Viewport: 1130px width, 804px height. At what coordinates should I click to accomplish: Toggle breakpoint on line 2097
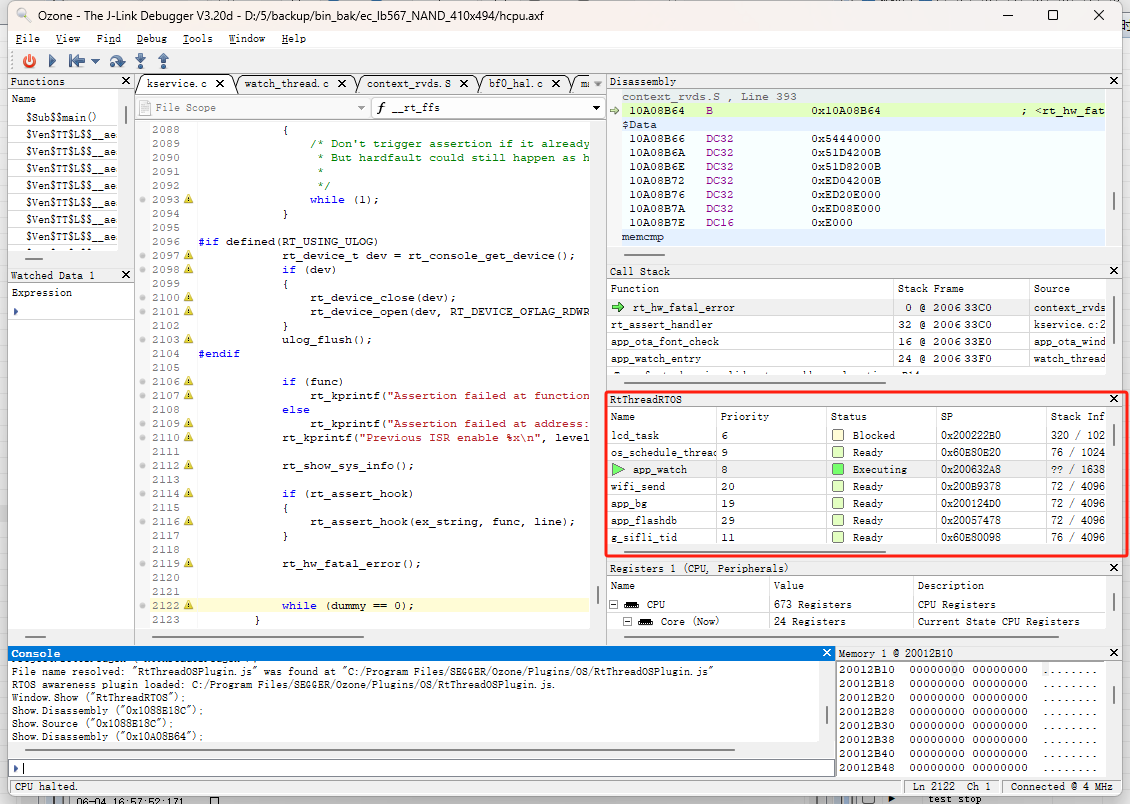click(x=143, y=256)
